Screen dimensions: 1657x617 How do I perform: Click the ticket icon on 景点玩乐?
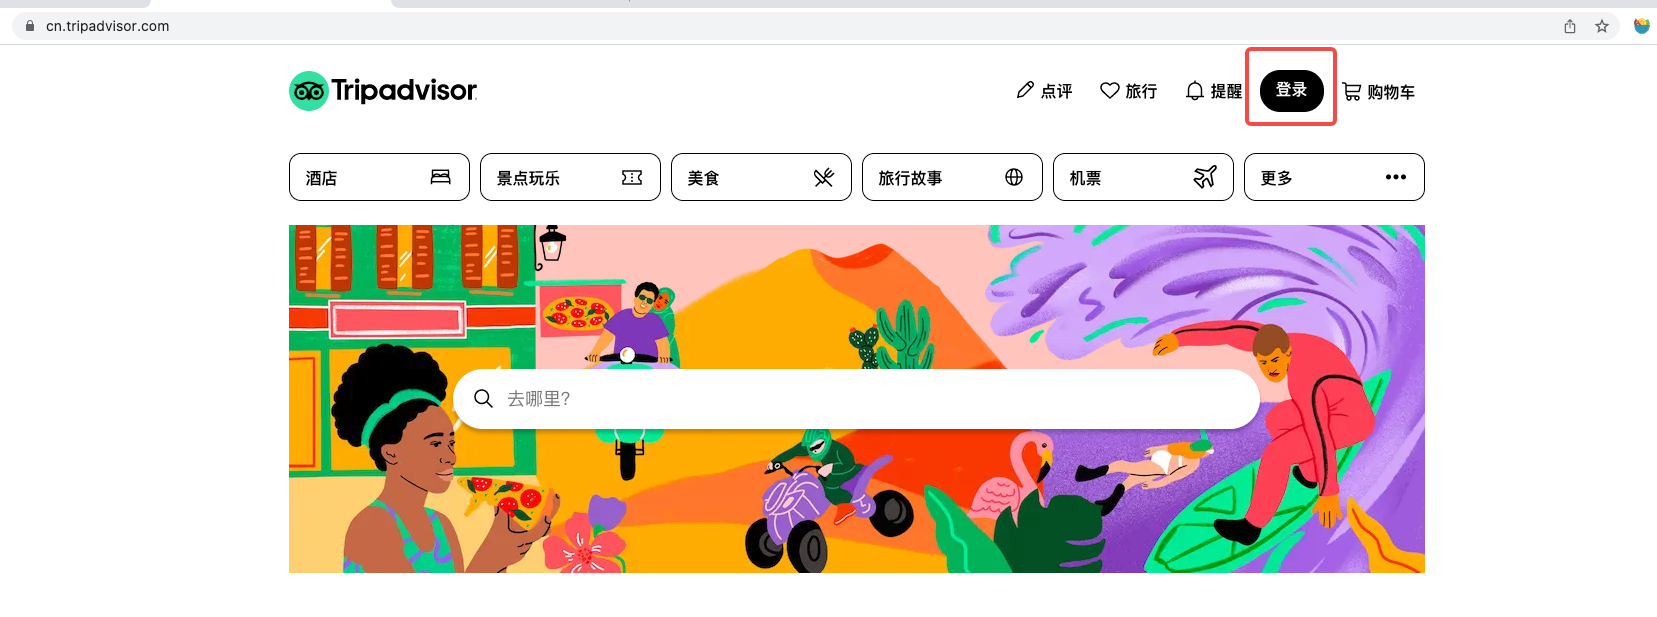[x=632, y=177]
